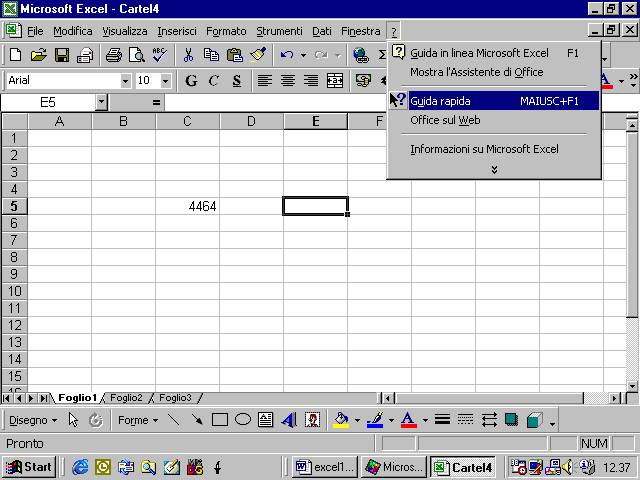
Task: Click the e-mail envelope icon next to Save
Action: pyautogui.click(x=85, y=55)
